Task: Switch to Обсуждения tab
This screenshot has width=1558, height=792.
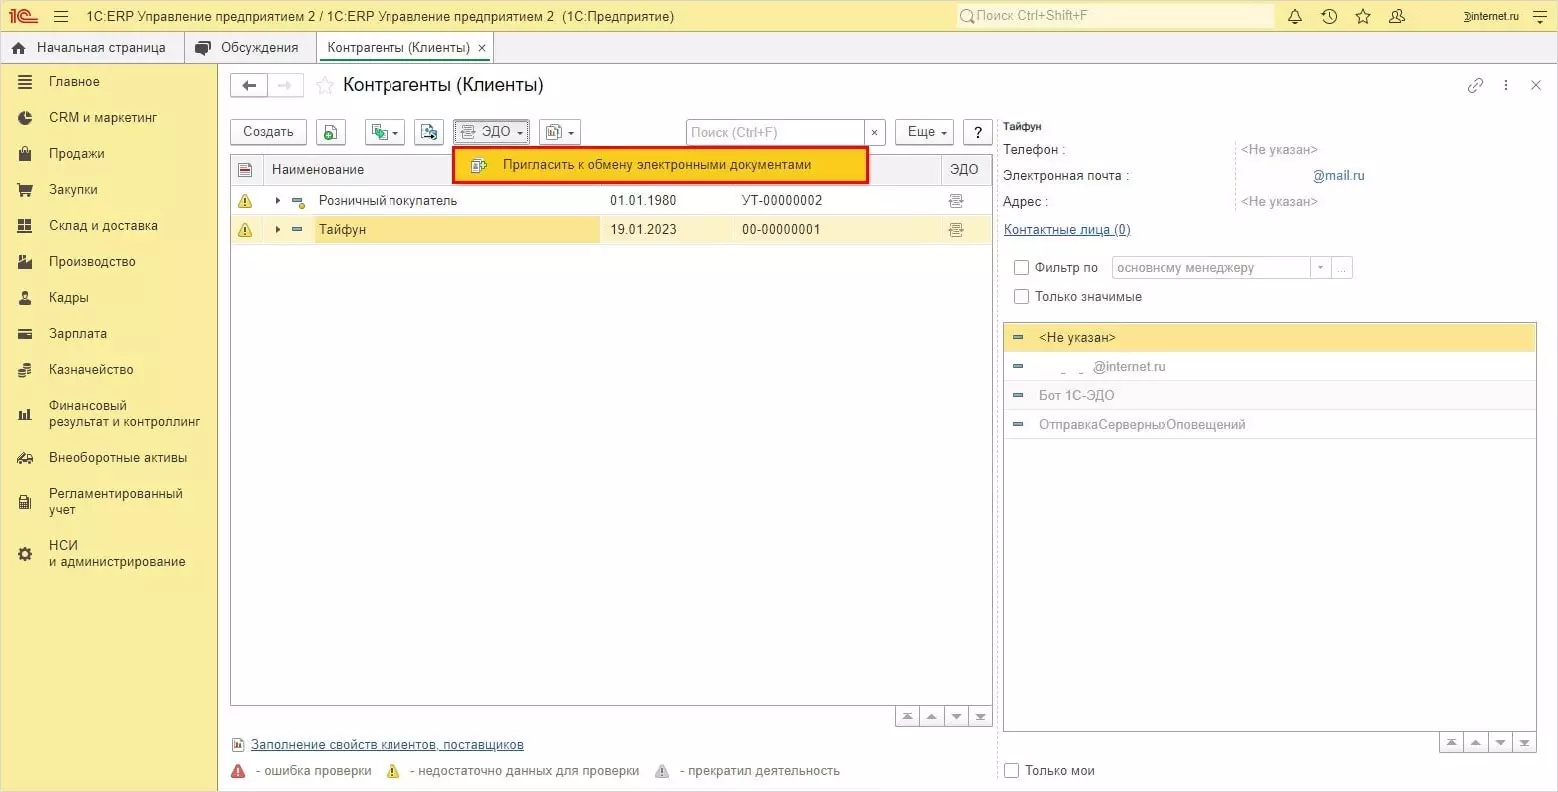Action: [x=249, y=48]
